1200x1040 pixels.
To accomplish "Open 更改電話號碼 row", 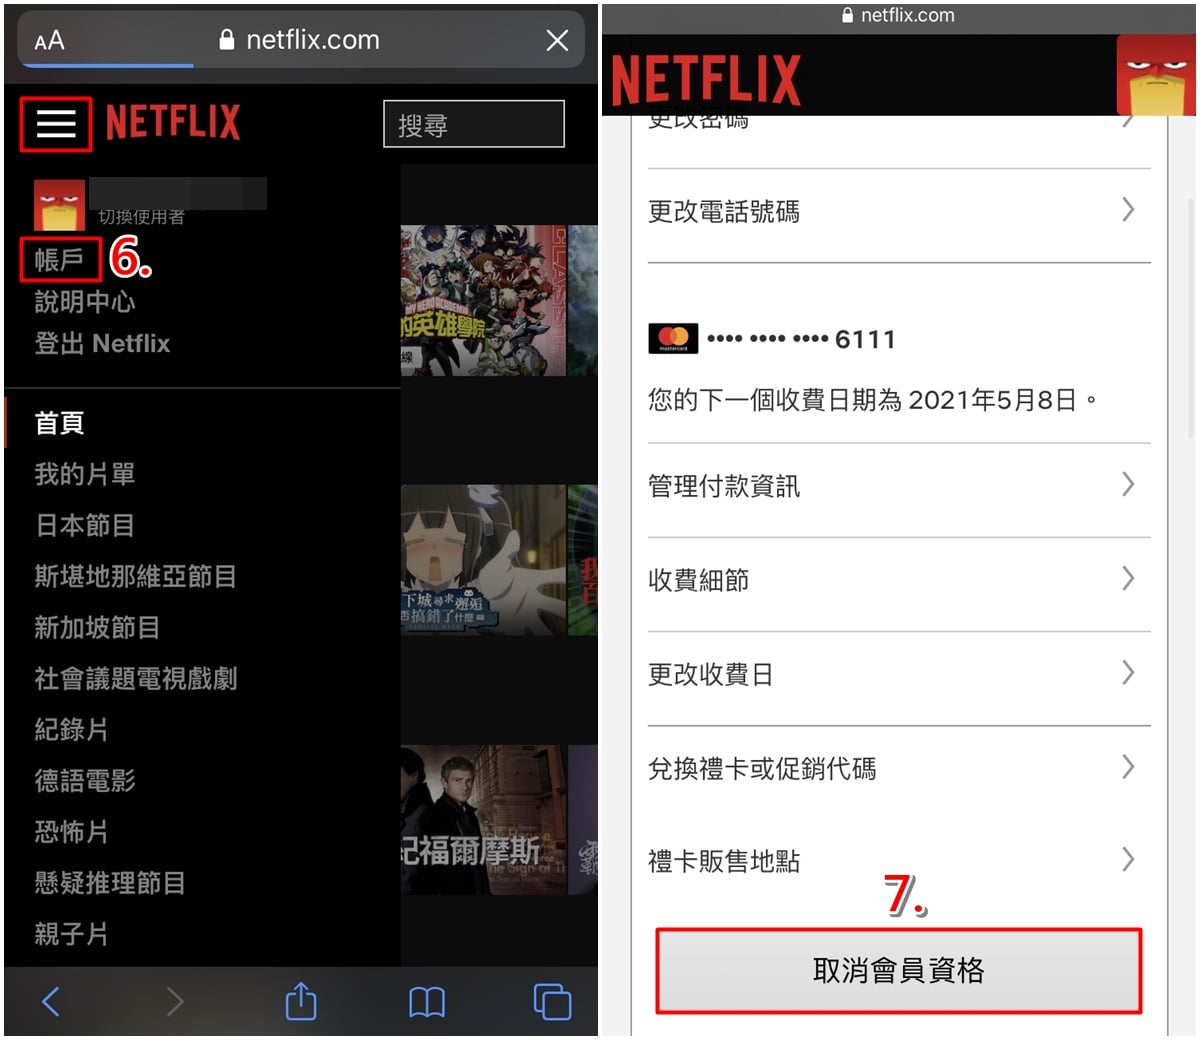I will pyautogui.click(x=899, y=211).
